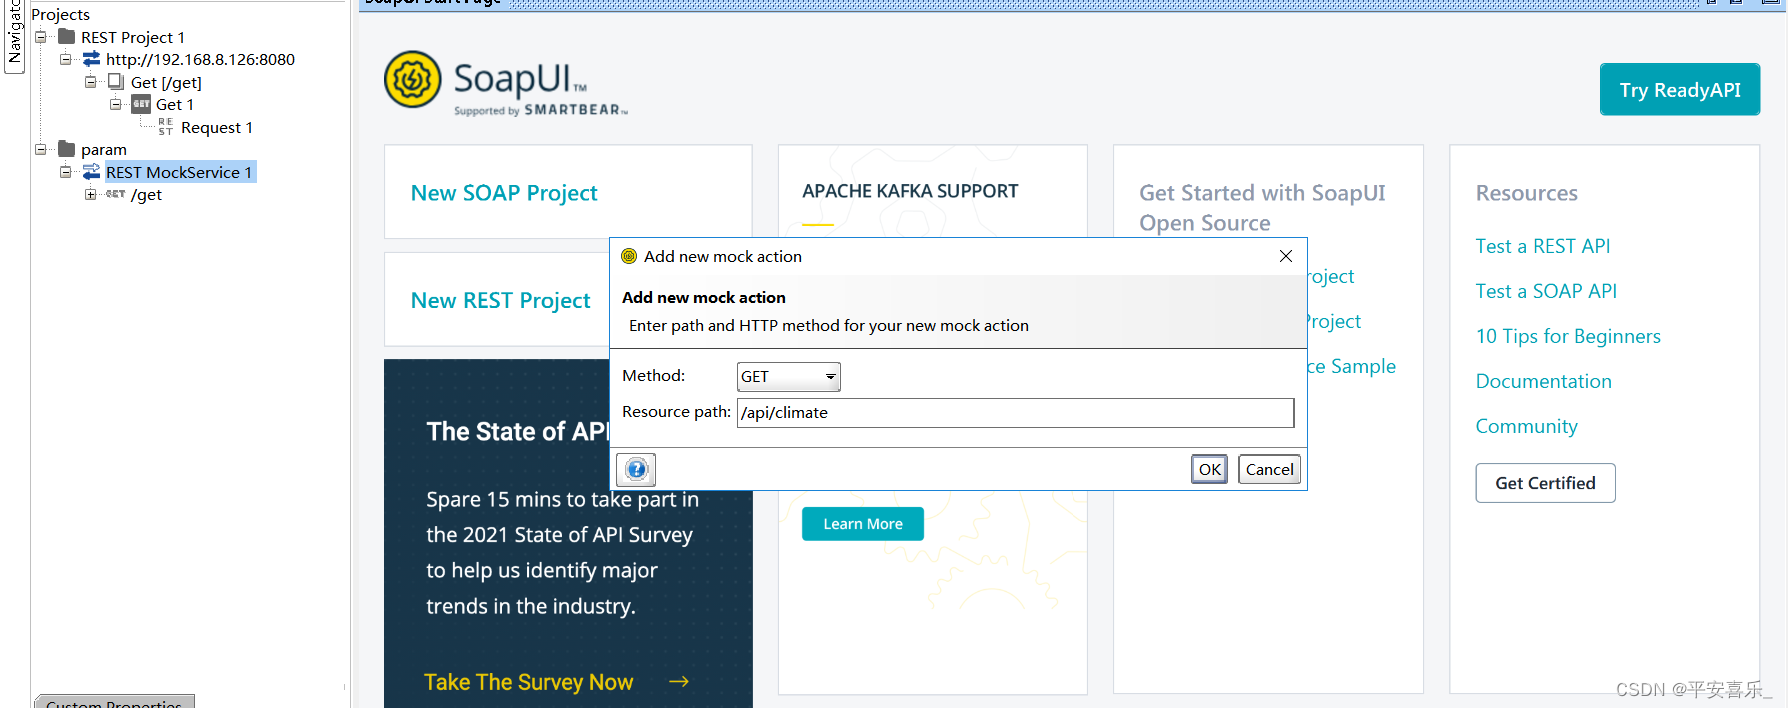Select Request 1 in the project tree
Image resolution: width=1788 pixels, height=708 pixels.
point(217,127)
